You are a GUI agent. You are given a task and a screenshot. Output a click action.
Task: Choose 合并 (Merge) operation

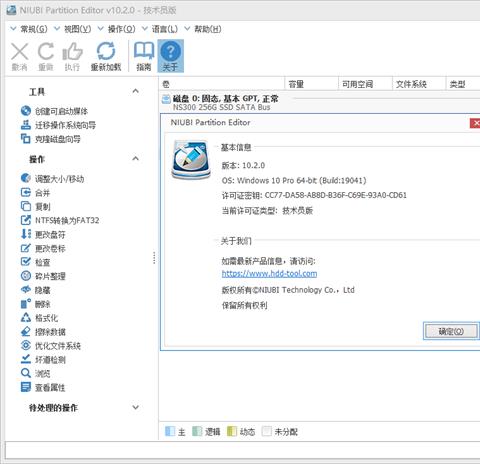coord(35,193)
